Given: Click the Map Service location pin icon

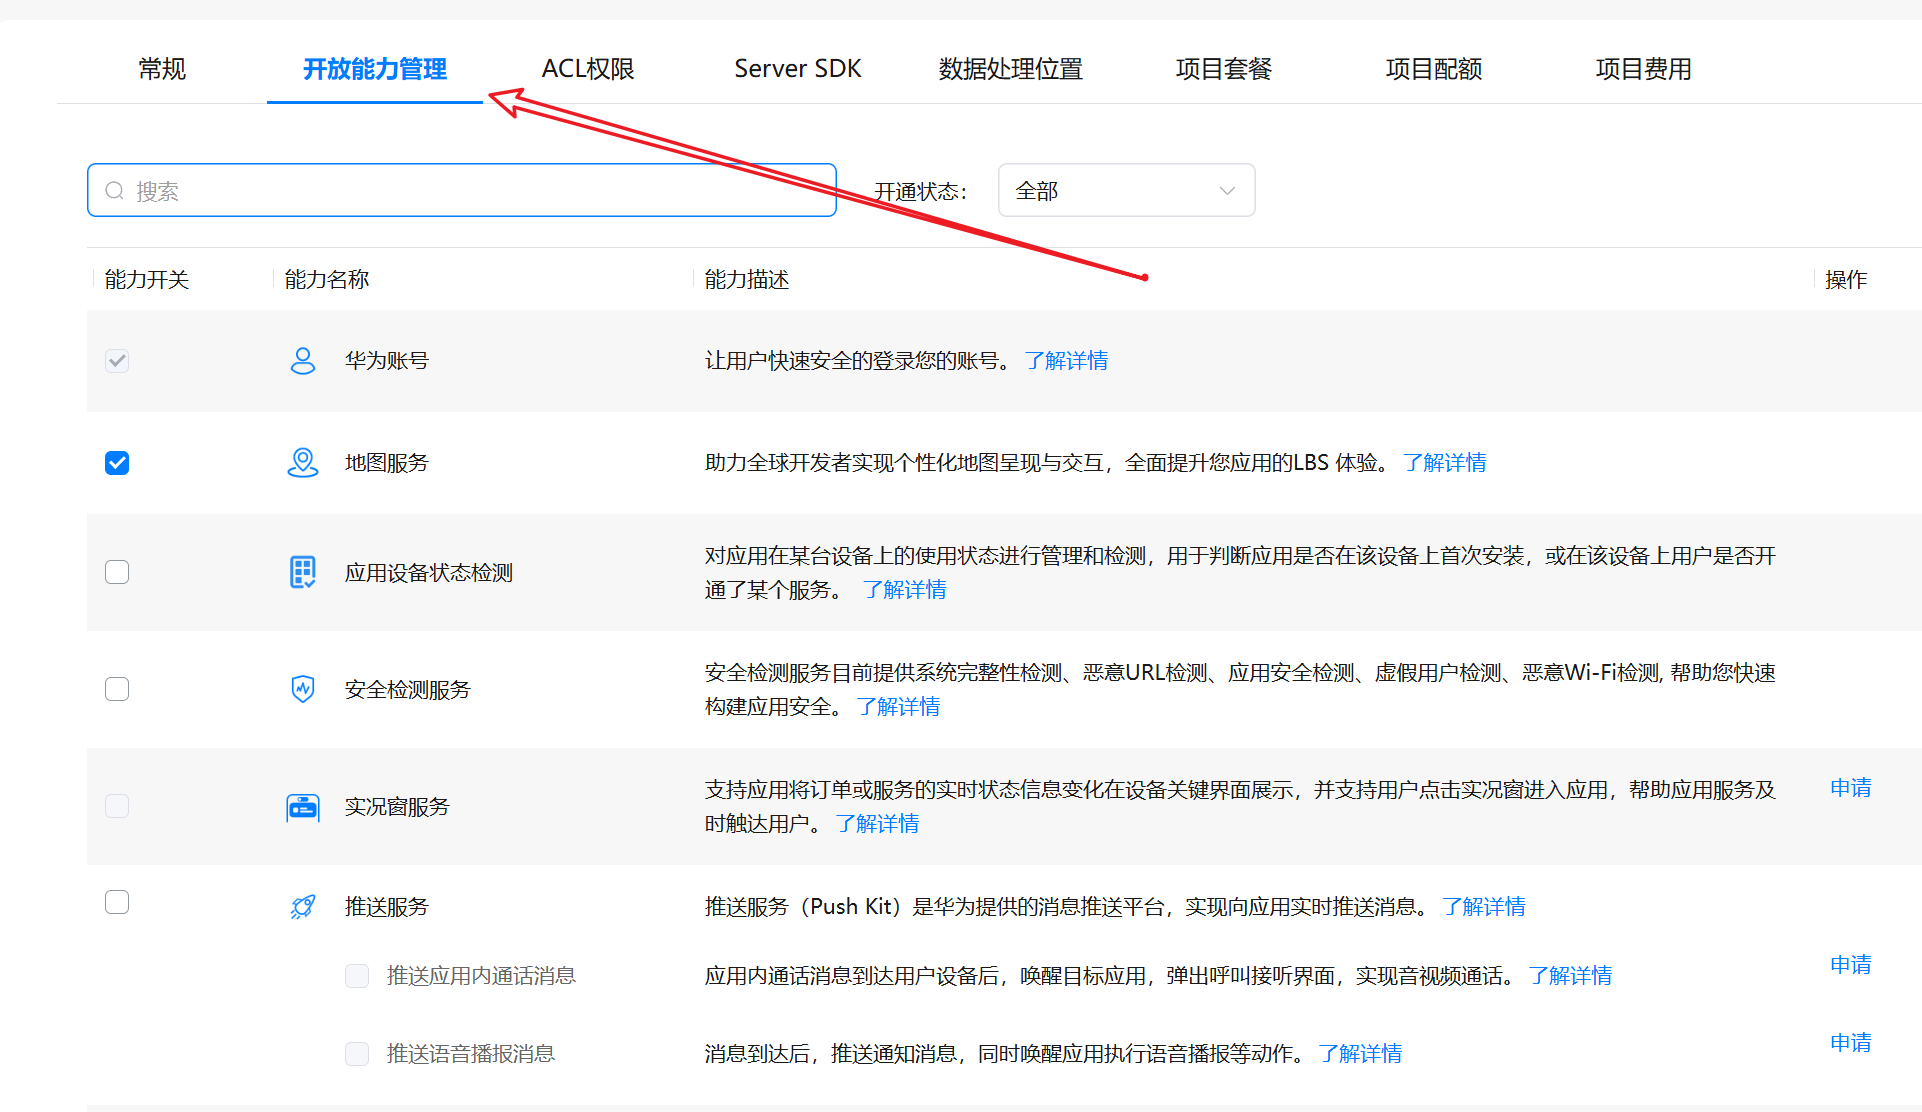Looking at the screenshot, I should coord(302,463).
